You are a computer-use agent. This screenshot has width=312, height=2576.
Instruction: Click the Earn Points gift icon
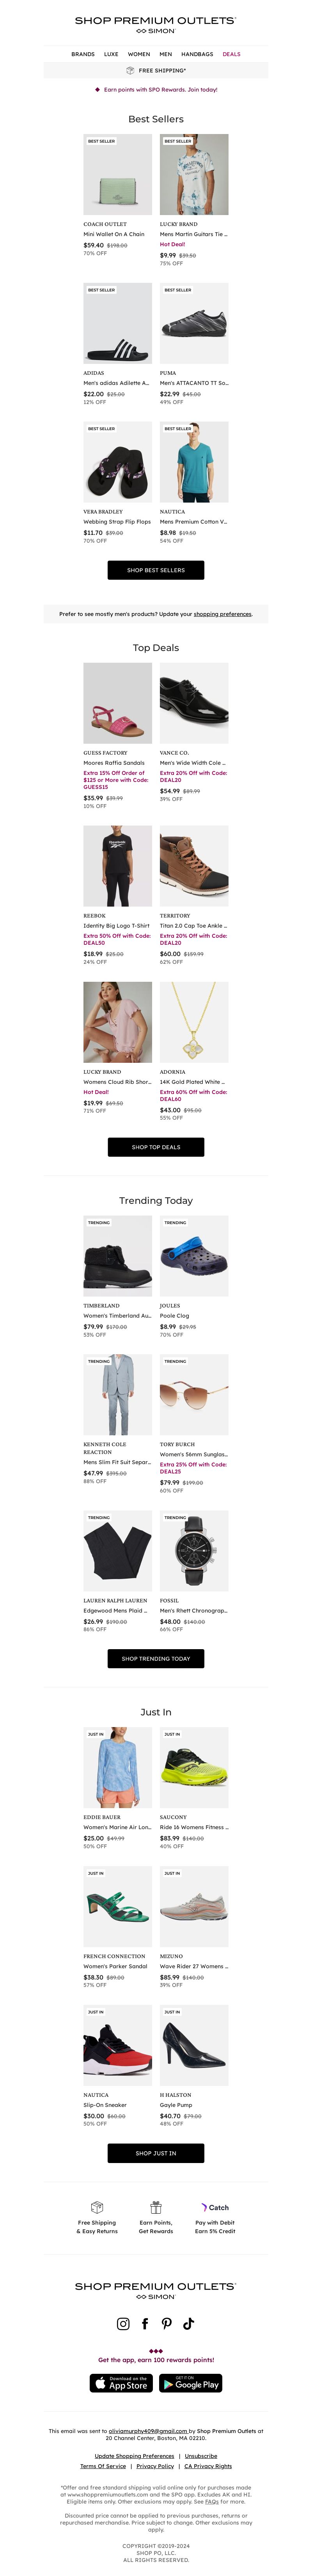tap(156, 2206)
